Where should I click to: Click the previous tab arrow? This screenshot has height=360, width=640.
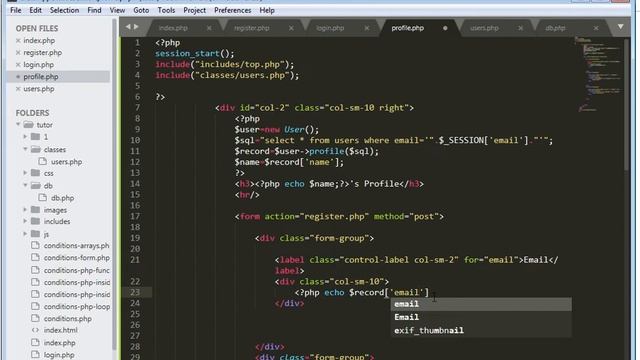pyautogui.click(x=128, y=27)
